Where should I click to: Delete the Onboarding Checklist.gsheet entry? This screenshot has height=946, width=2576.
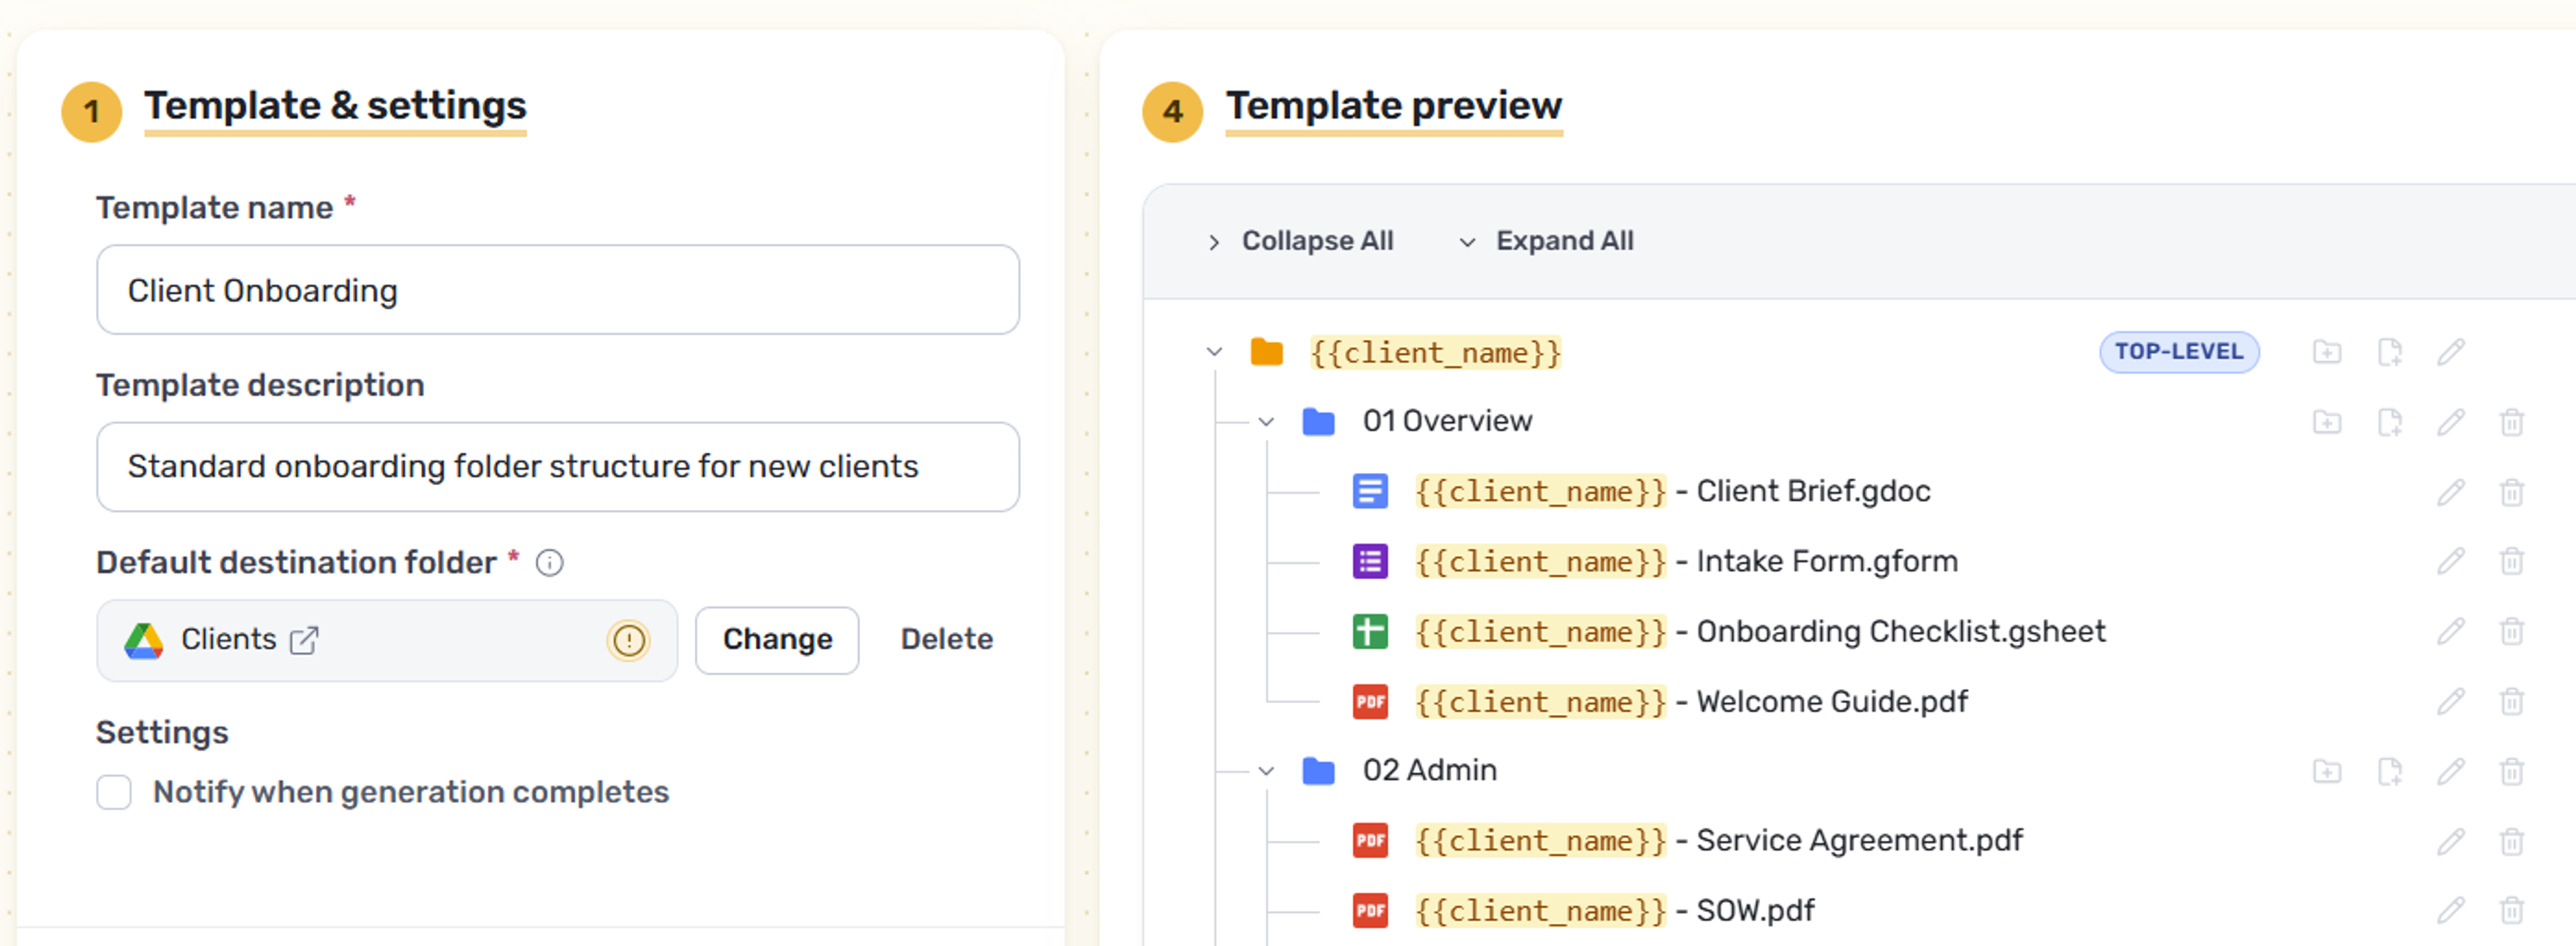point(2512,631)
